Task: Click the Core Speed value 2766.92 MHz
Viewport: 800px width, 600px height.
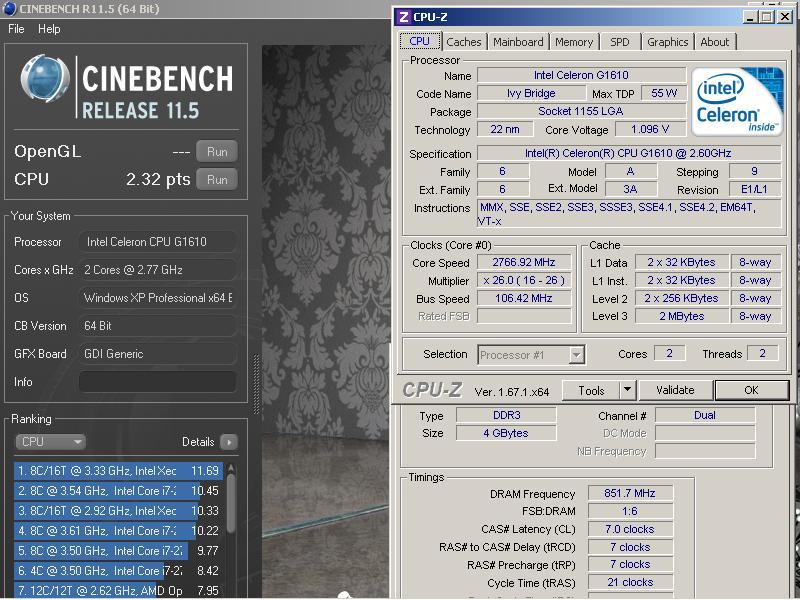Action: 524,262
